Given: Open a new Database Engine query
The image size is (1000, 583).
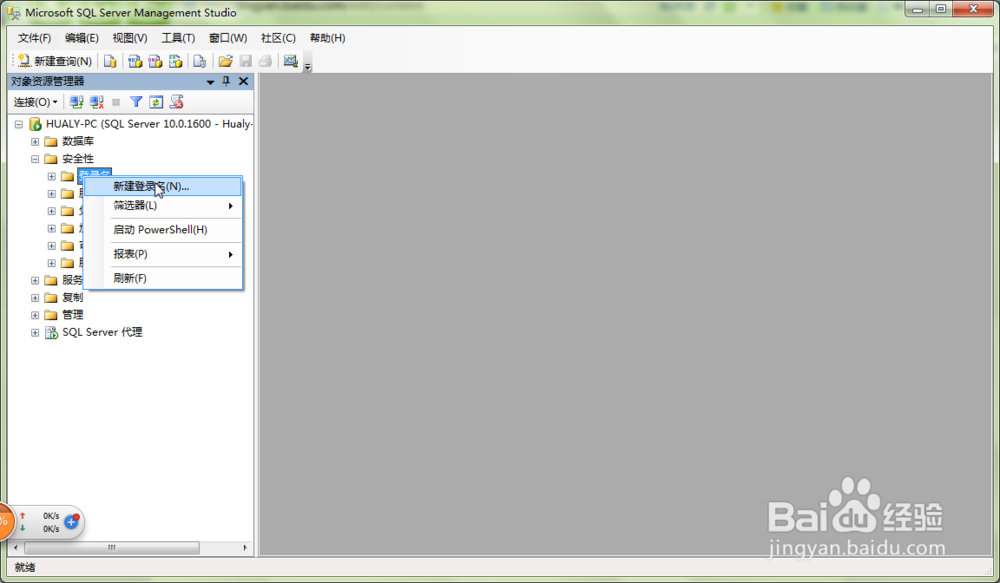Looking at the screenshot, I should tap(109, 61).
